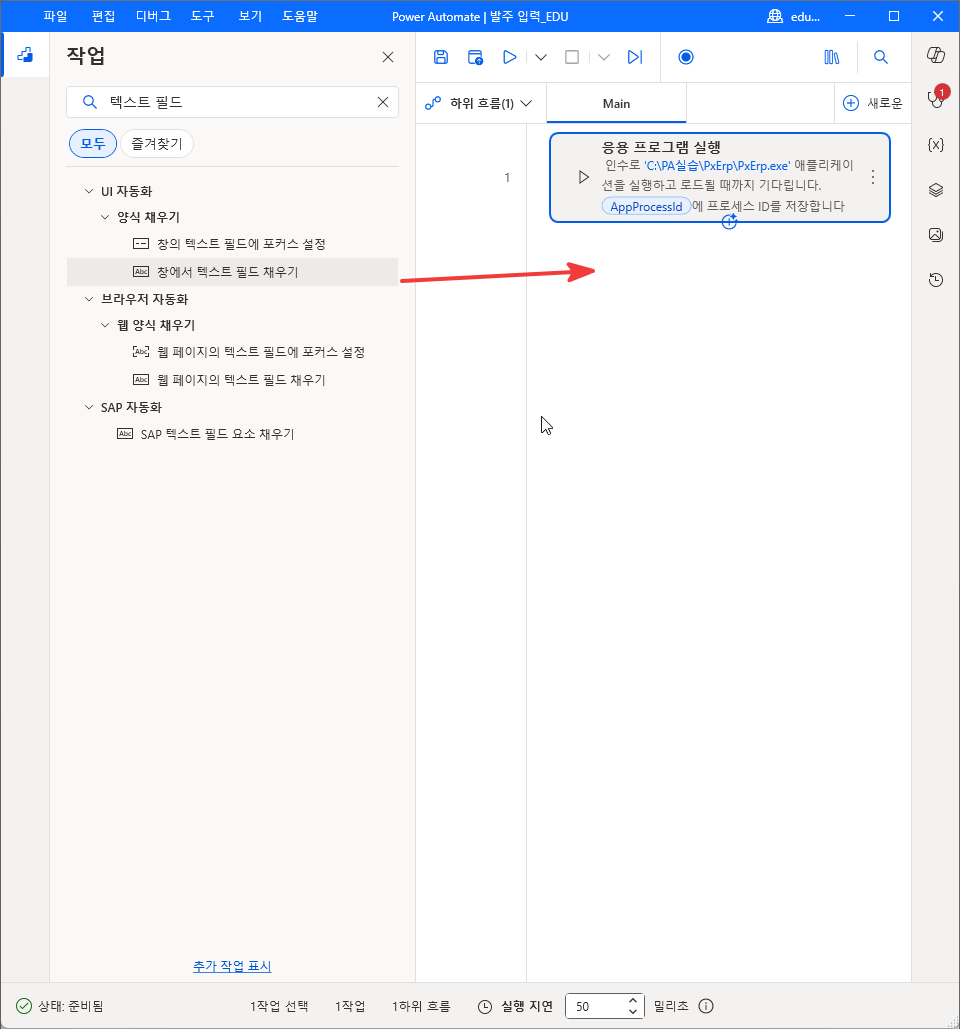The image size is (960, 1029).
Task: Click the Stop flow square icon
Action: coord(572,57)
